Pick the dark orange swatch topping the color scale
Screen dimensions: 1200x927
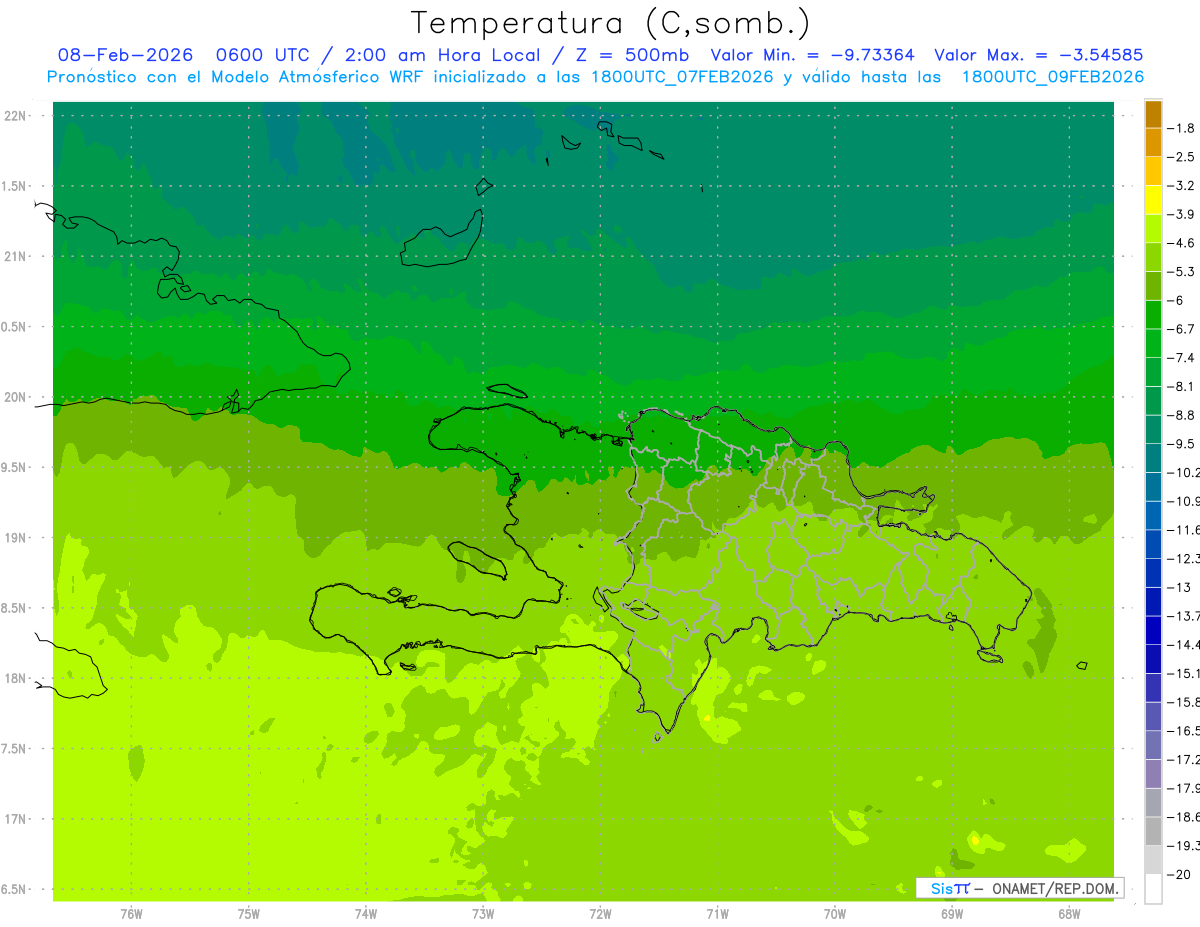tap(1153, 114)
